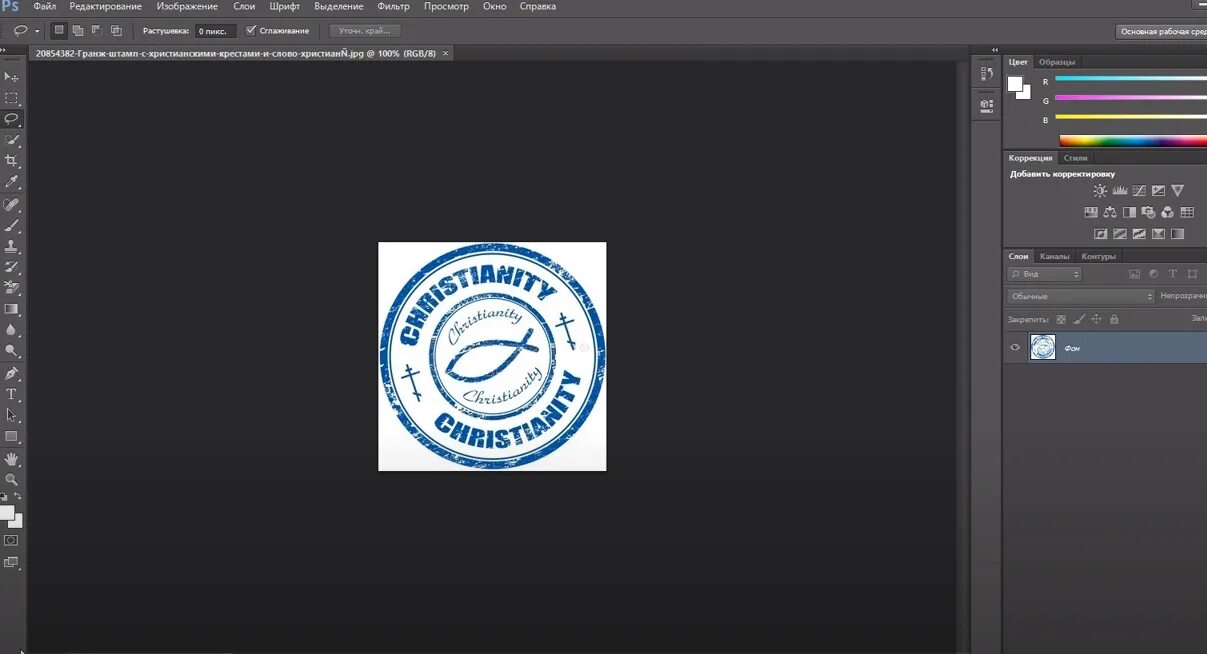Change the screen mode

(x=11, y=562)
